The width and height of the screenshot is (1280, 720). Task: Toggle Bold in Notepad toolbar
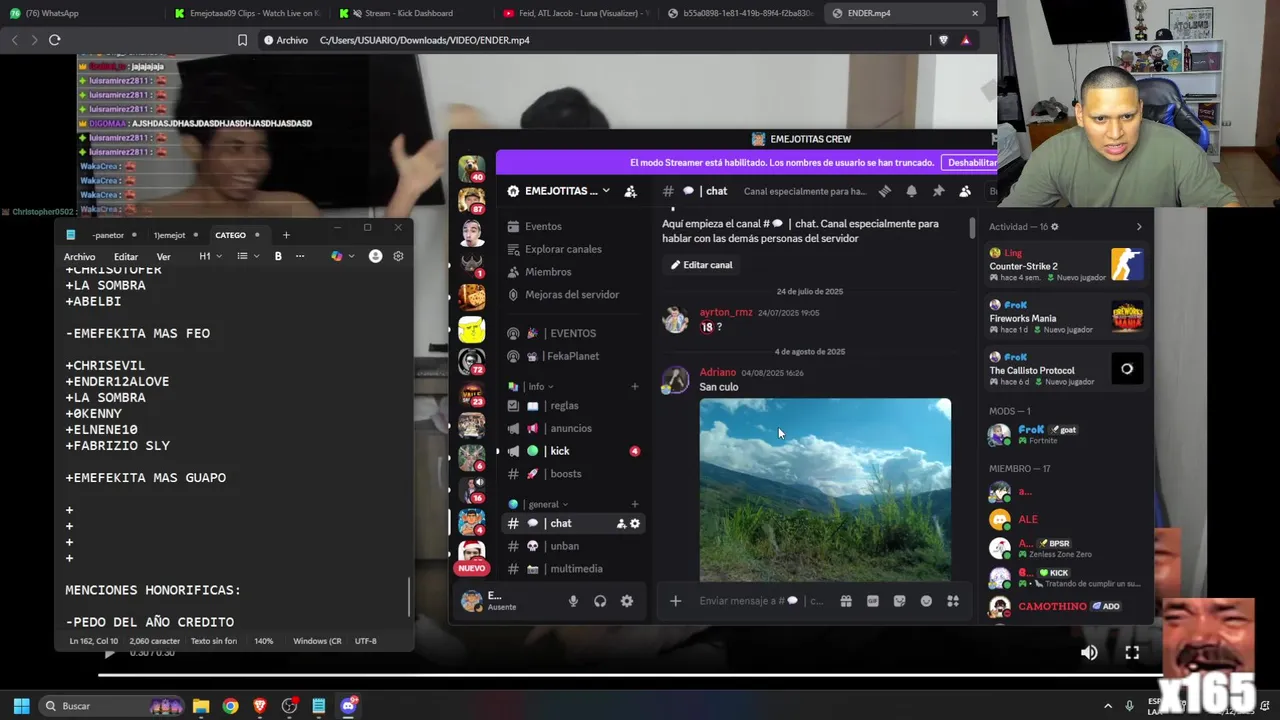(x=278, y=256)
